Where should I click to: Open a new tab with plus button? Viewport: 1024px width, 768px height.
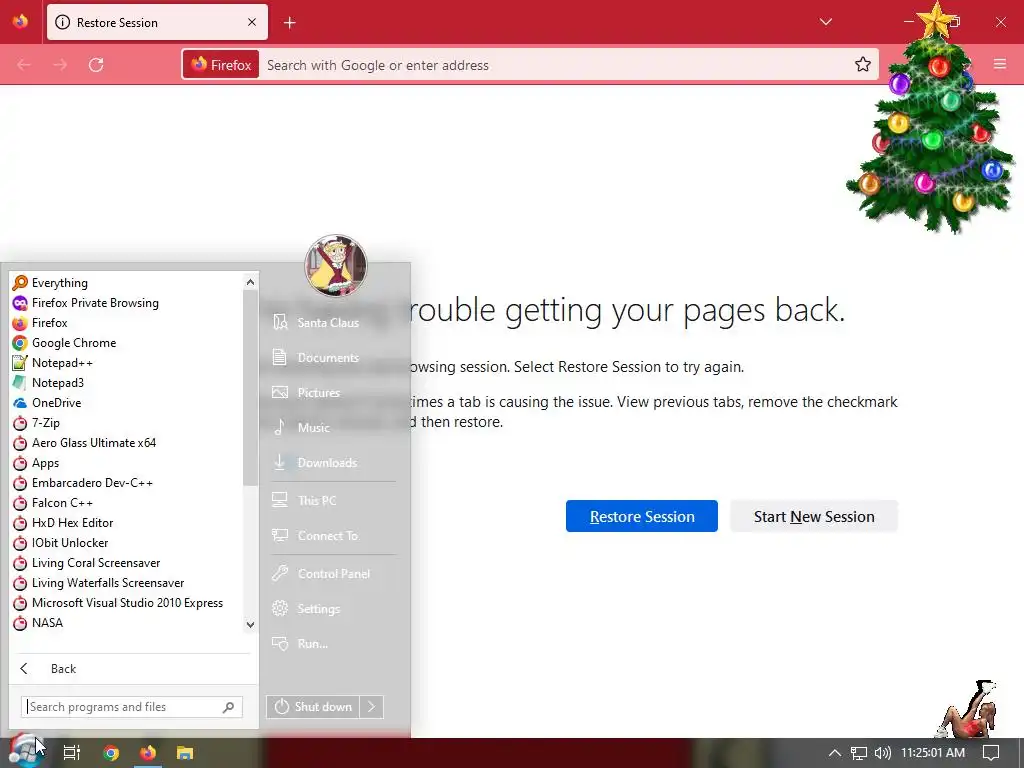click(x=290, y=23)
